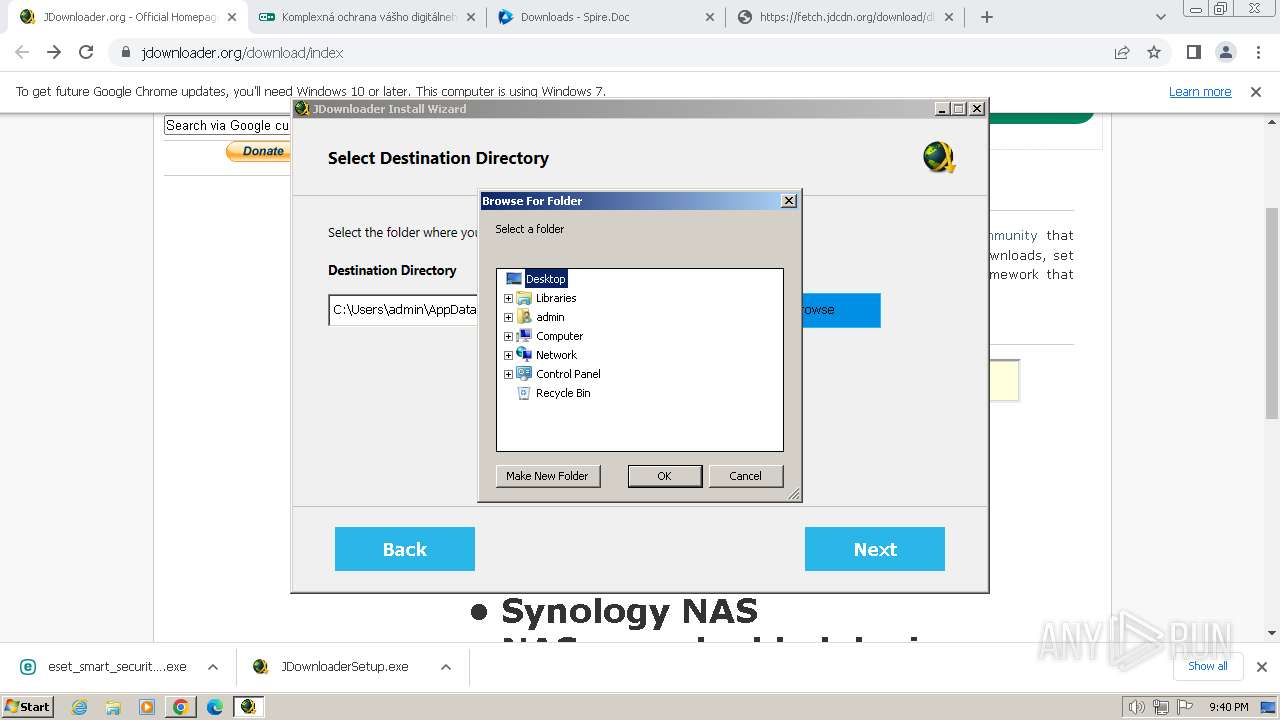1280x720 pixels.
Task: Bookmark this page with the star icon
Action: pos(1154,52)
